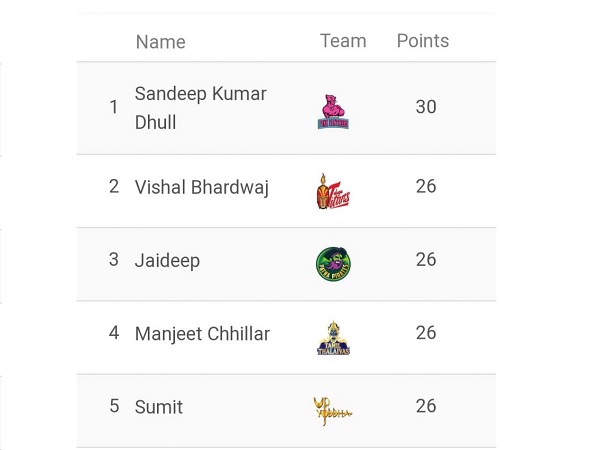Viewport: 600px width, 450px height.
Task: Open Manjeet Chhillar's player name
Action: (202, 334)
